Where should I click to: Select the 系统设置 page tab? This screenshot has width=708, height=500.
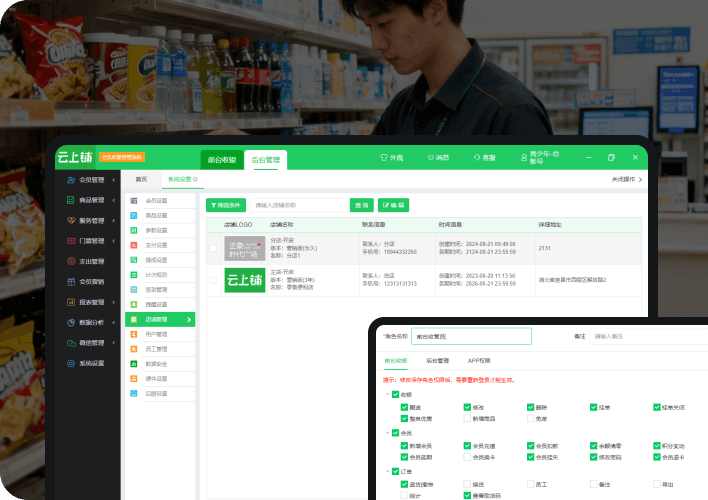(182, 179)
